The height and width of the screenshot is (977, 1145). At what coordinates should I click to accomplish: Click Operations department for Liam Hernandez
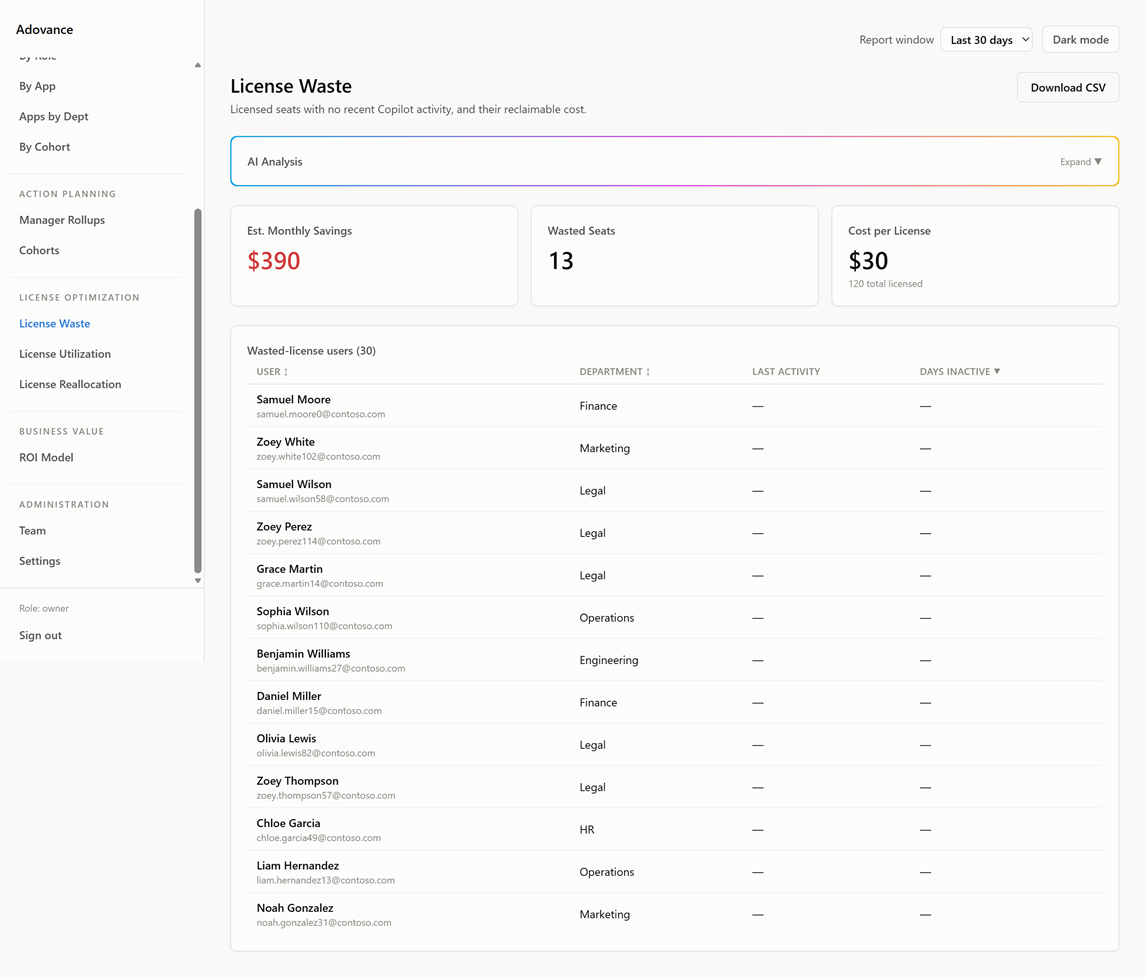(607, 872)
